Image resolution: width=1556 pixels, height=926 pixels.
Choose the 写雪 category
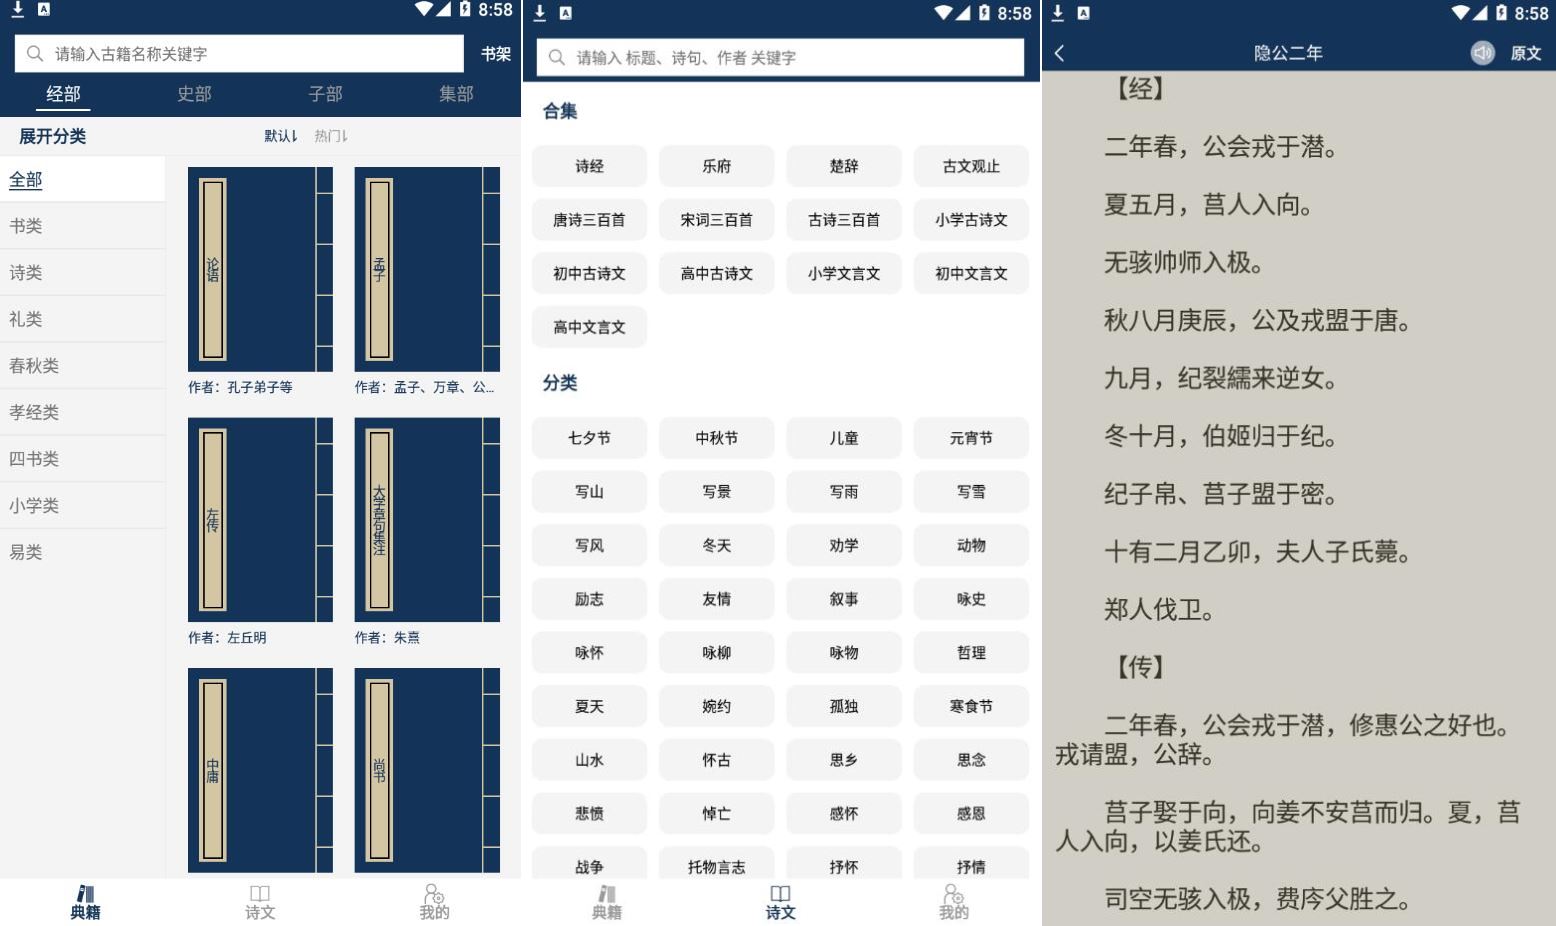coord(971,492)
